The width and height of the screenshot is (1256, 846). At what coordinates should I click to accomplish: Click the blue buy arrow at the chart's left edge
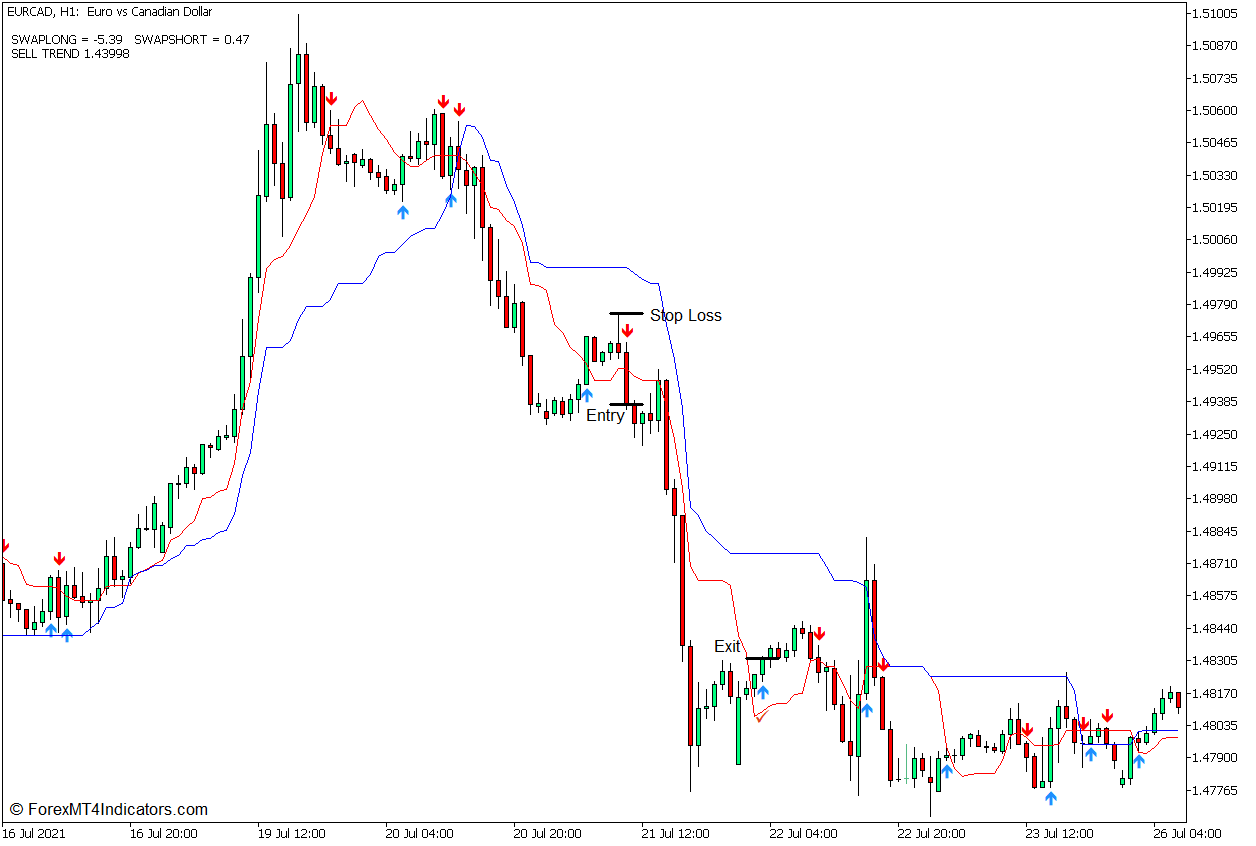pyautogui.click(x=50, y=629)
